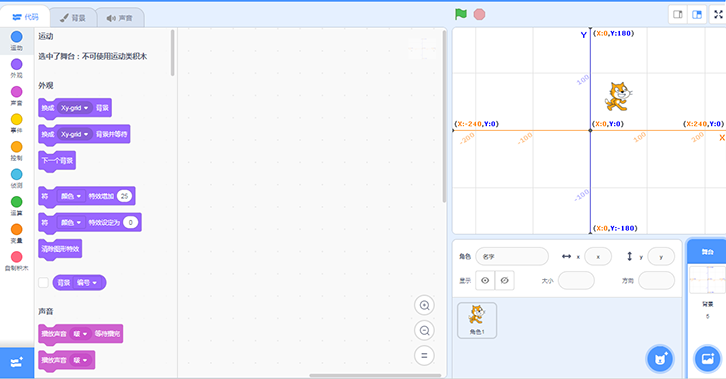Open the 代码 (Code) tab

[25, 17]
